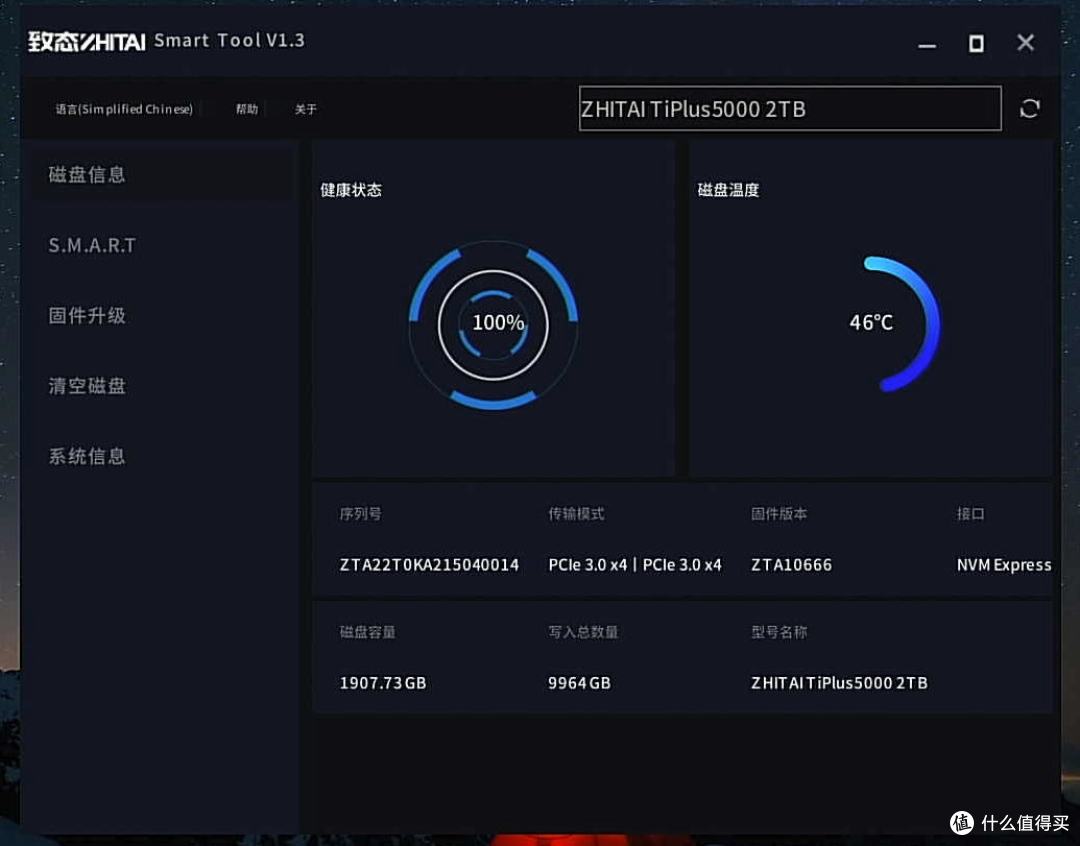Select the 清空磁盘 erase disk tool
The image size is (1080, 846).
coord(85,386)
